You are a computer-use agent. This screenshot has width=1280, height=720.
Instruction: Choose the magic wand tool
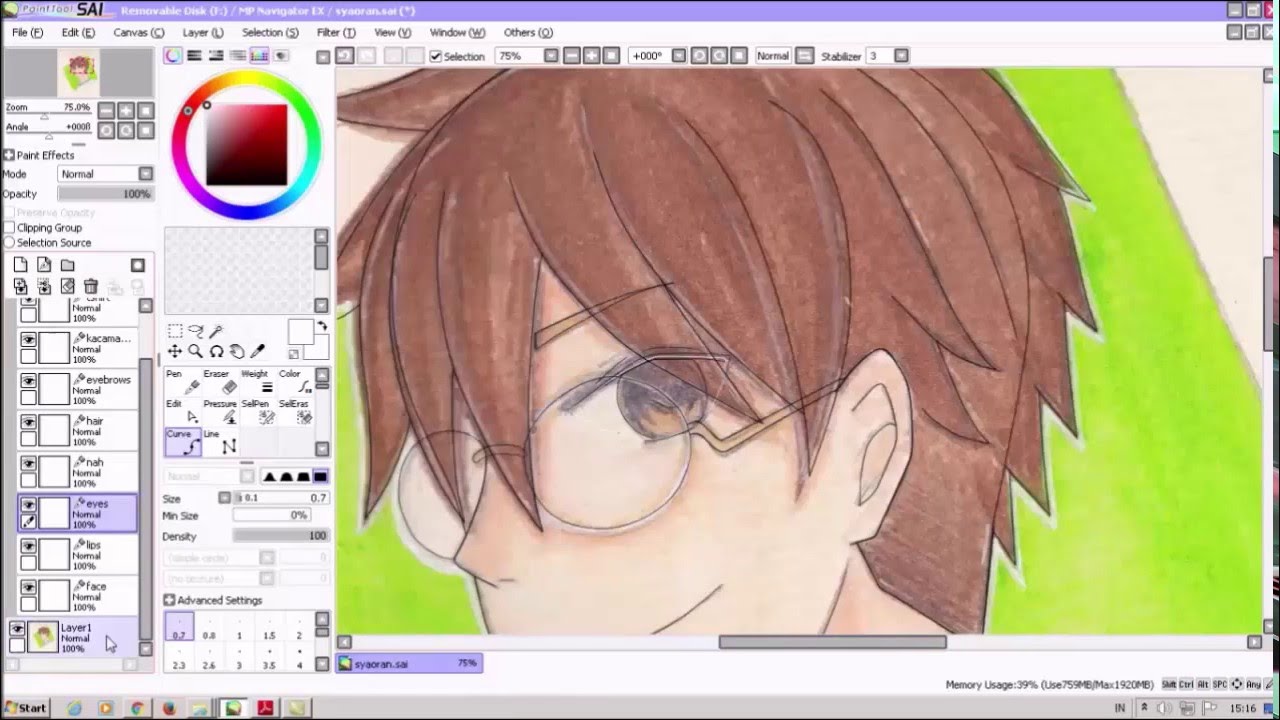tap(216, 331)
